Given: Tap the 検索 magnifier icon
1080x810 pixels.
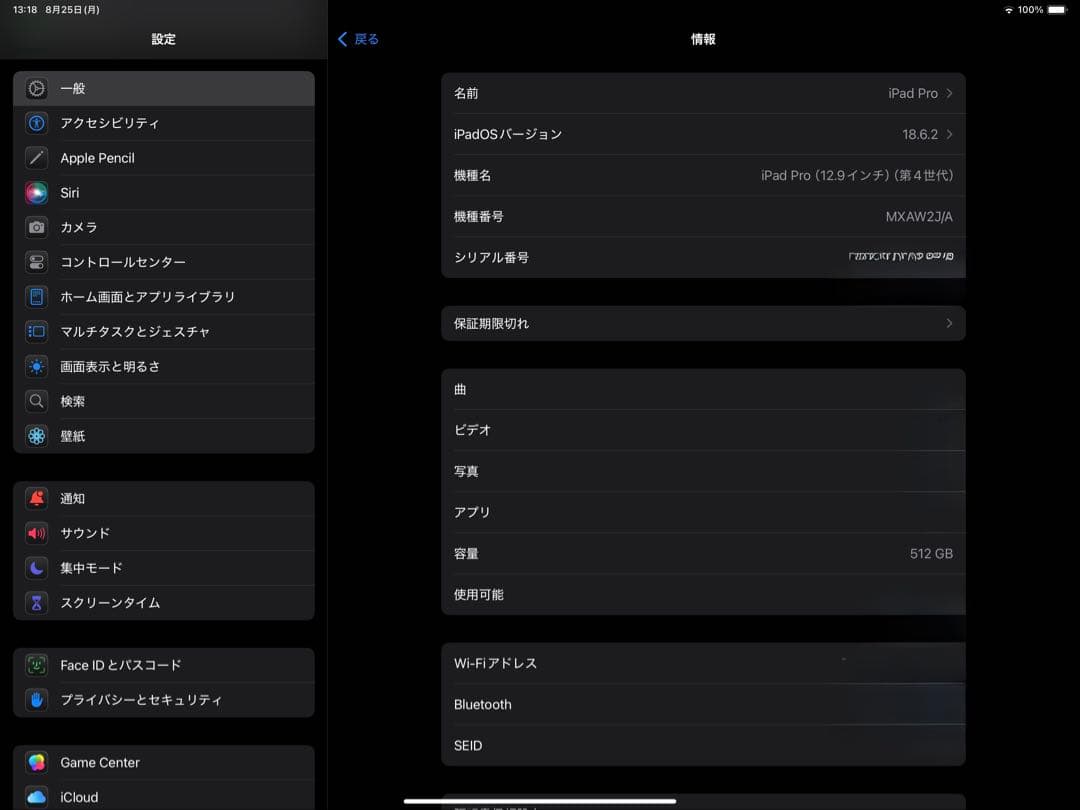Looking at the screenshot, I should coord(37,401).
